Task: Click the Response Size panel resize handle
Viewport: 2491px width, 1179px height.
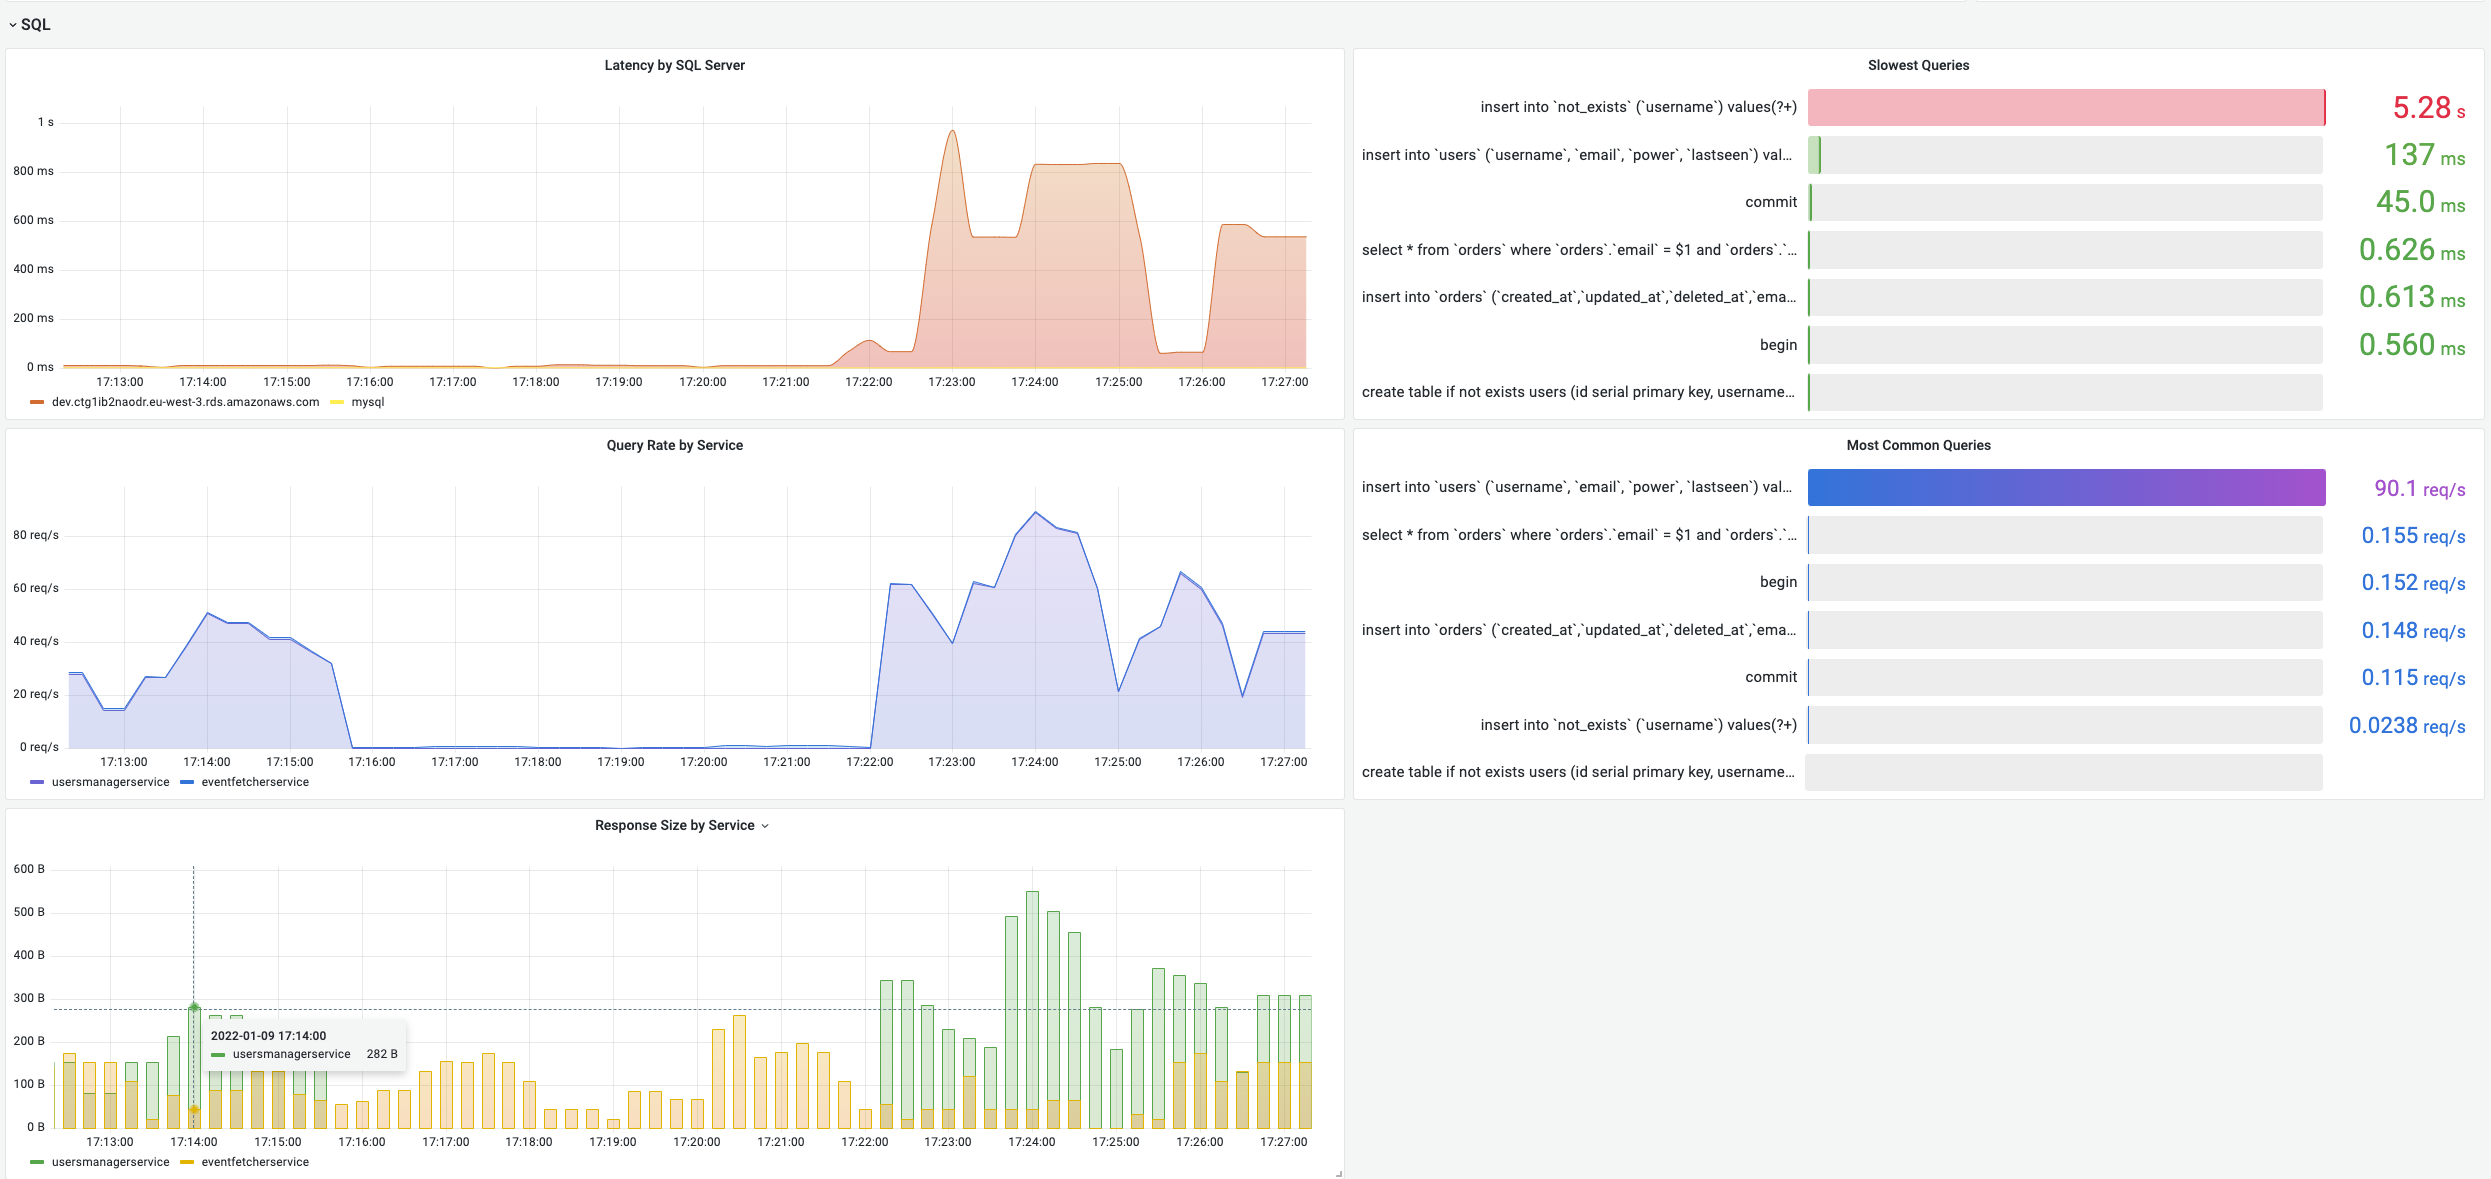Action: [1338, 1173]
